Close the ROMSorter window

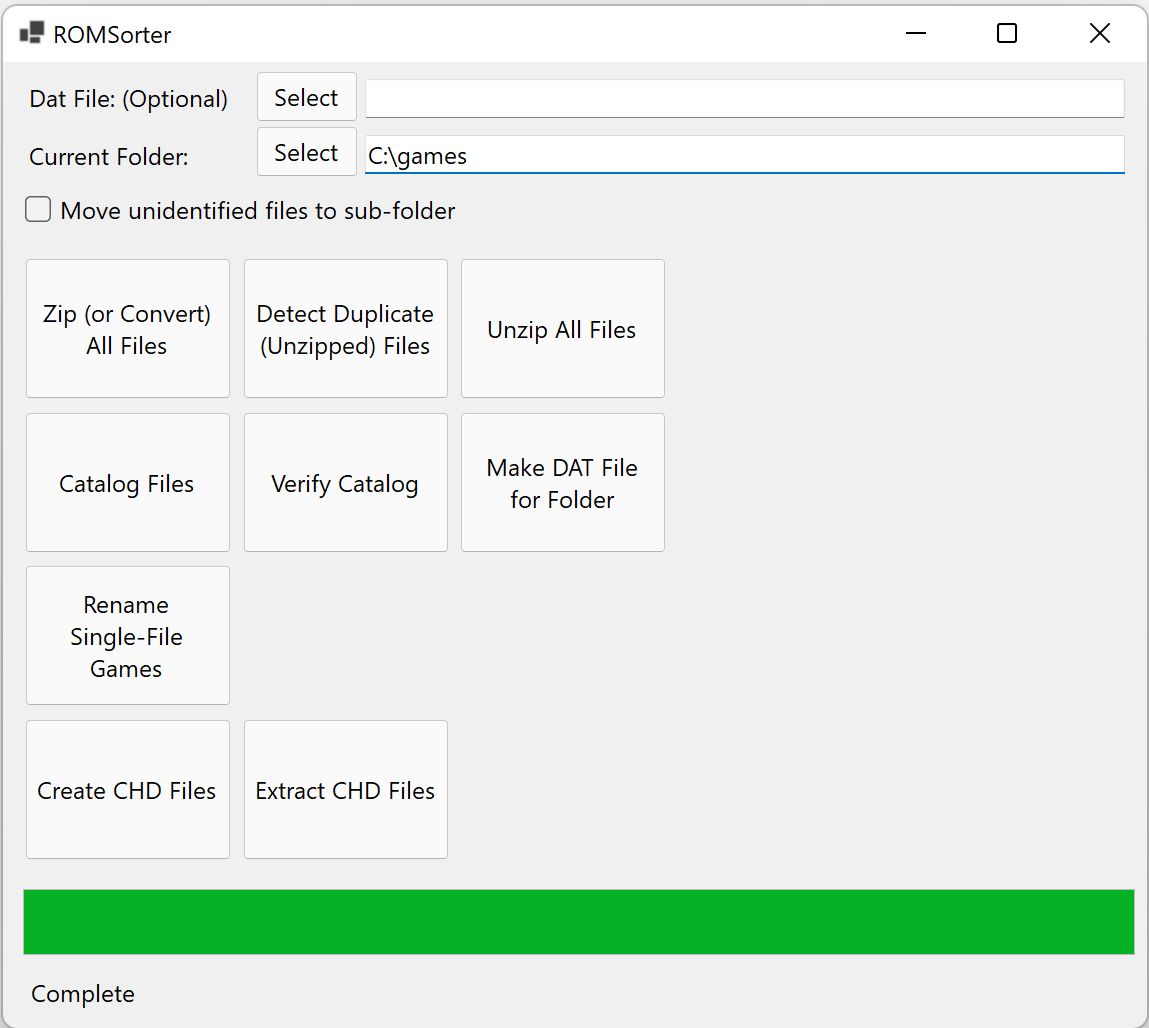[1099, 33]
